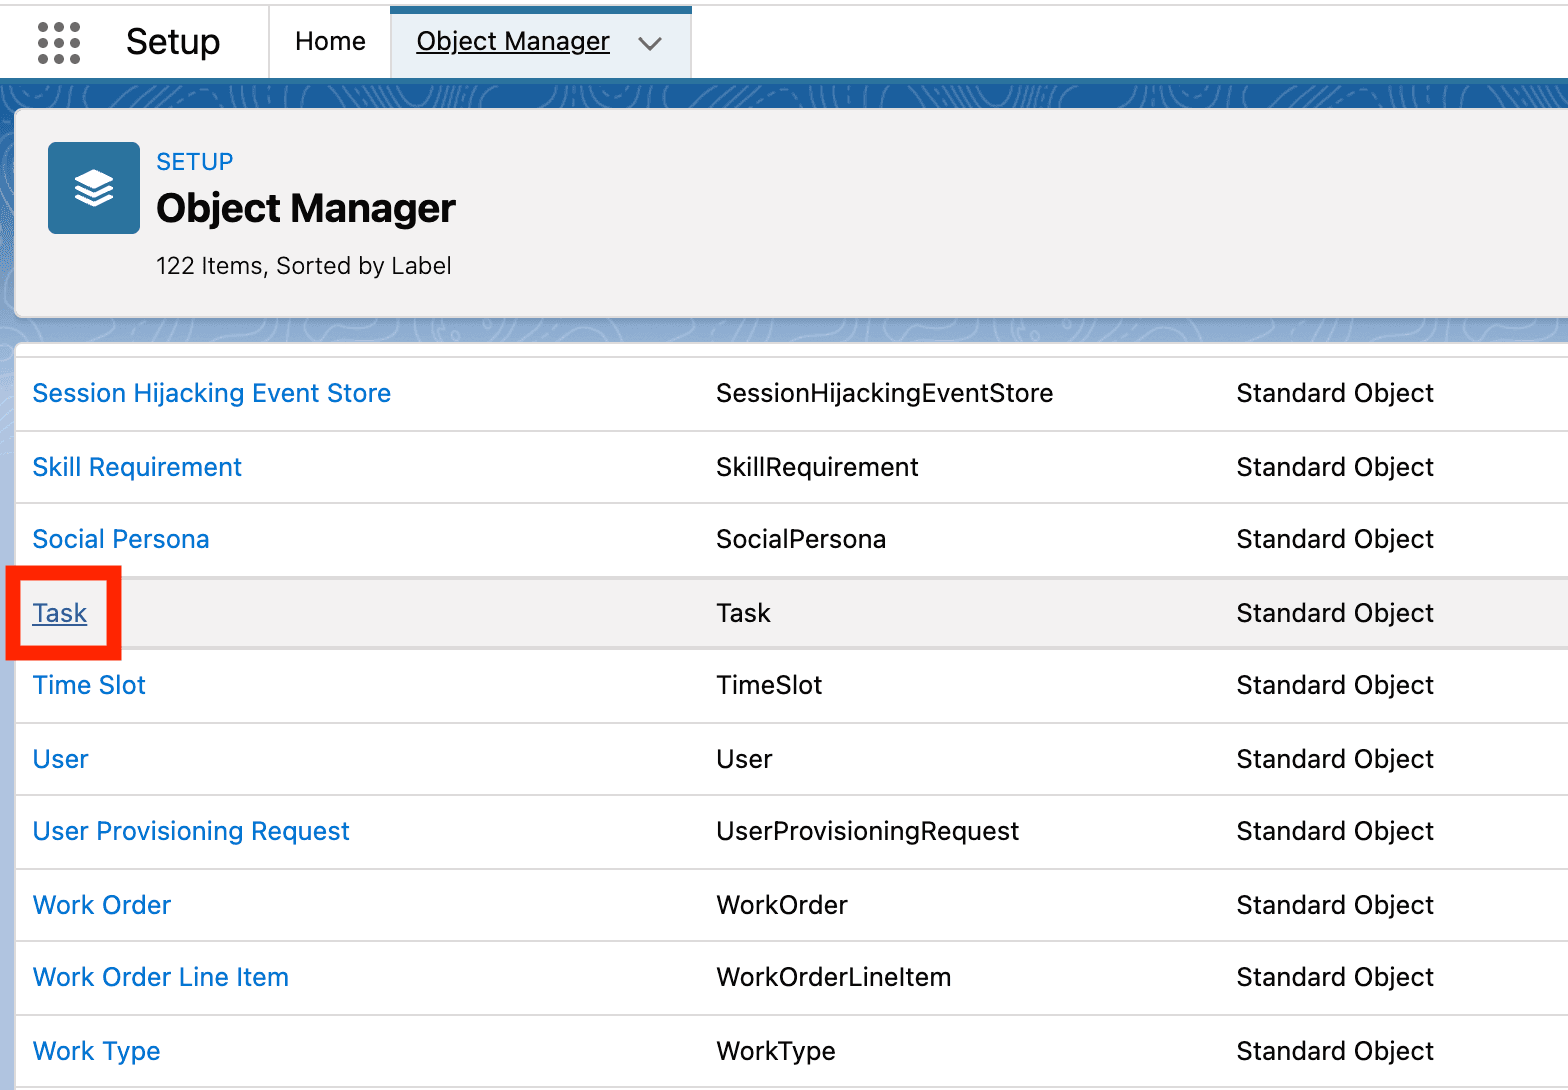Open the Time Slot object
Screen dimensions: 1568x1090
click(89, 685)
